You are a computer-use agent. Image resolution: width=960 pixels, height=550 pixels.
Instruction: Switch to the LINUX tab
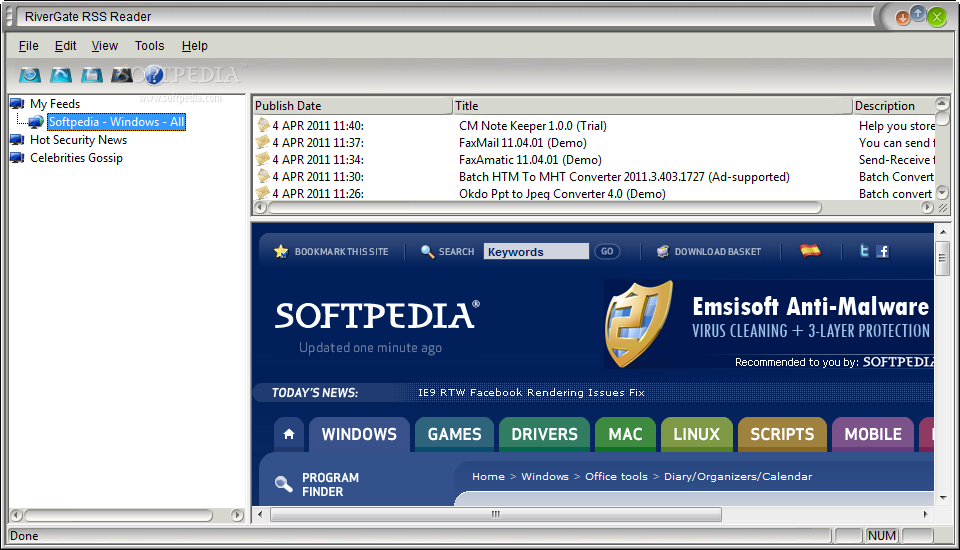tap(697, 434)
